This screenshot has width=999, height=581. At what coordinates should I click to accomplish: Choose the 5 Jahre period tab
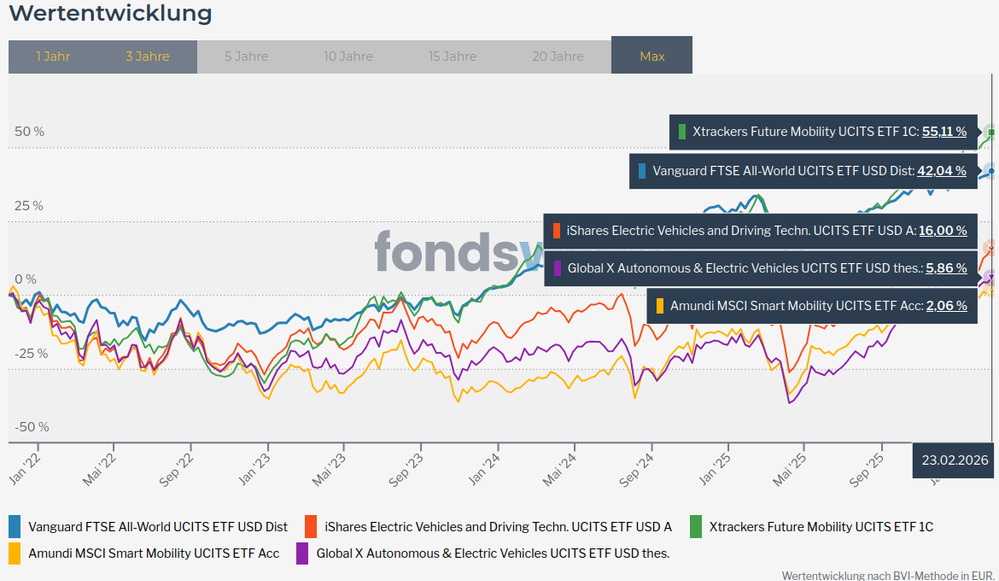tap(246, 57)
